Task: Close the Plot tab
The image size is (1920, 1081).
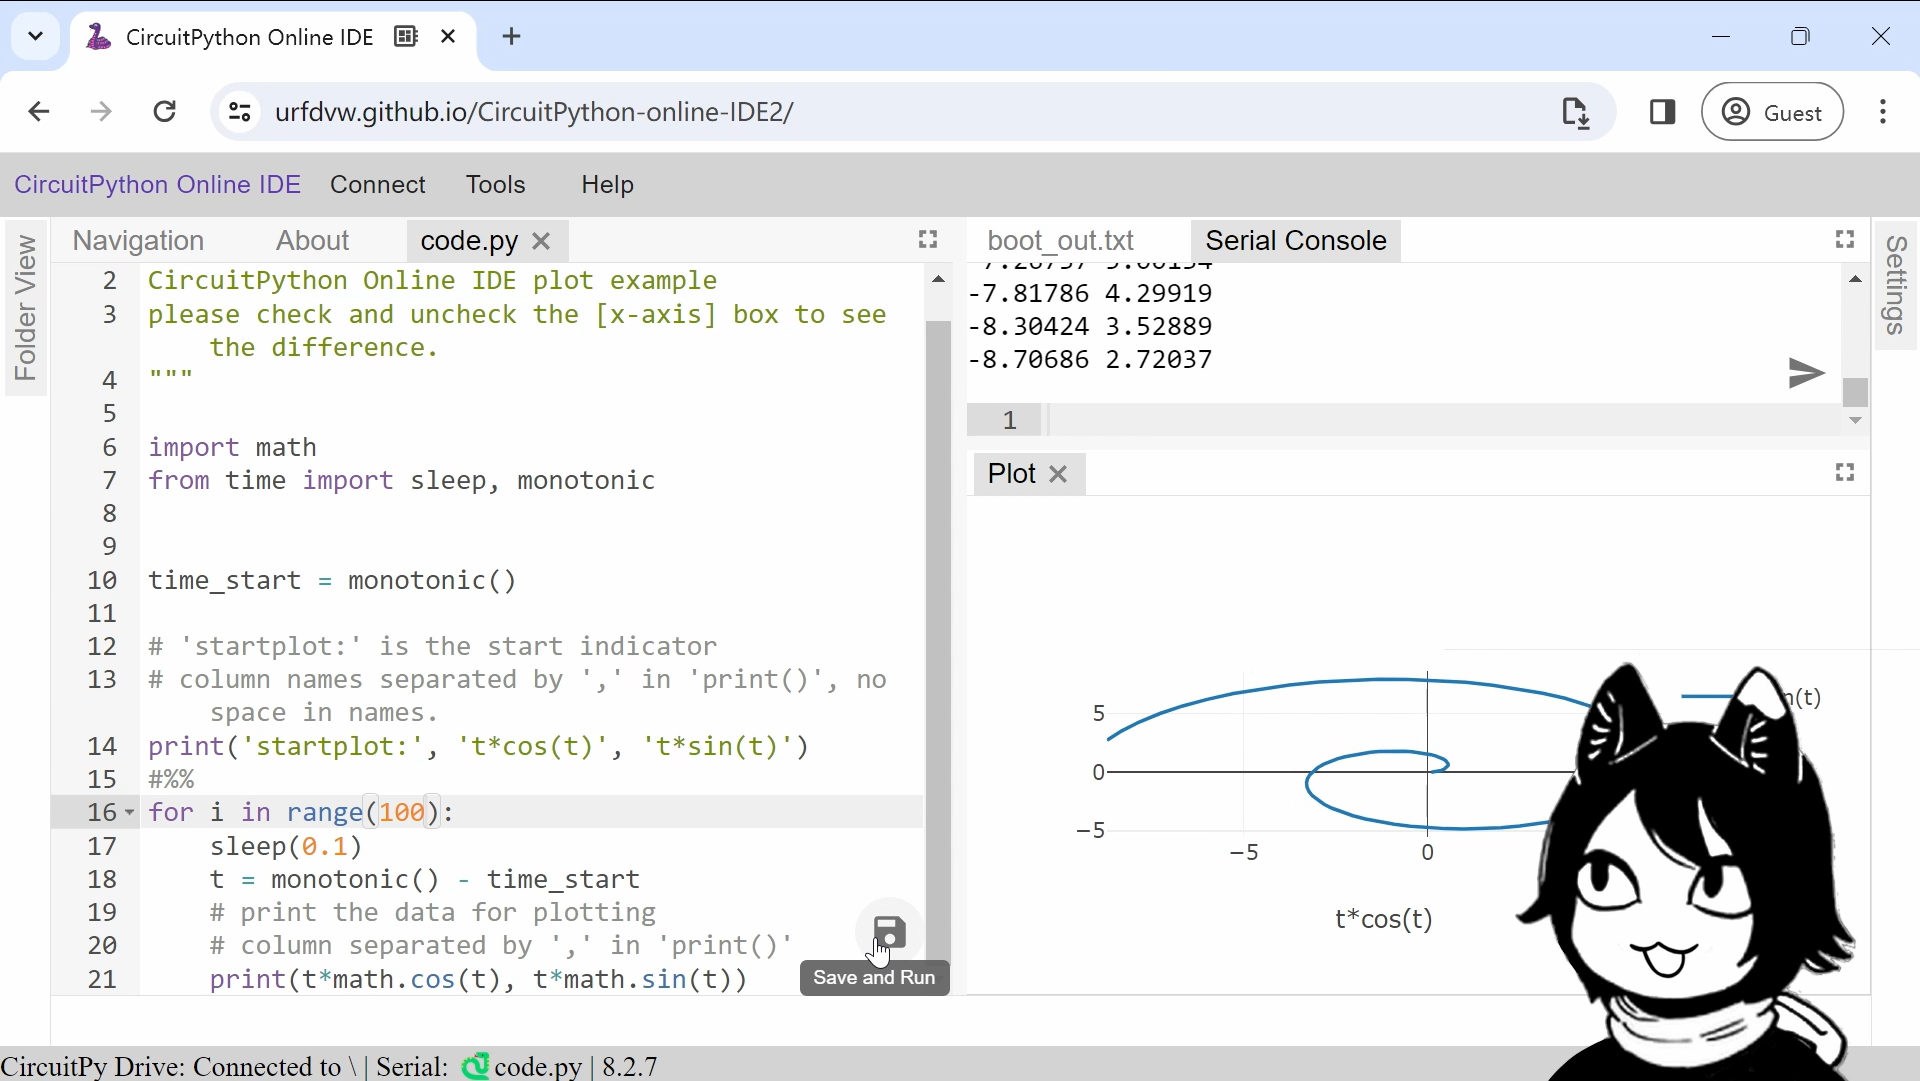Action: pos(1058,474)
